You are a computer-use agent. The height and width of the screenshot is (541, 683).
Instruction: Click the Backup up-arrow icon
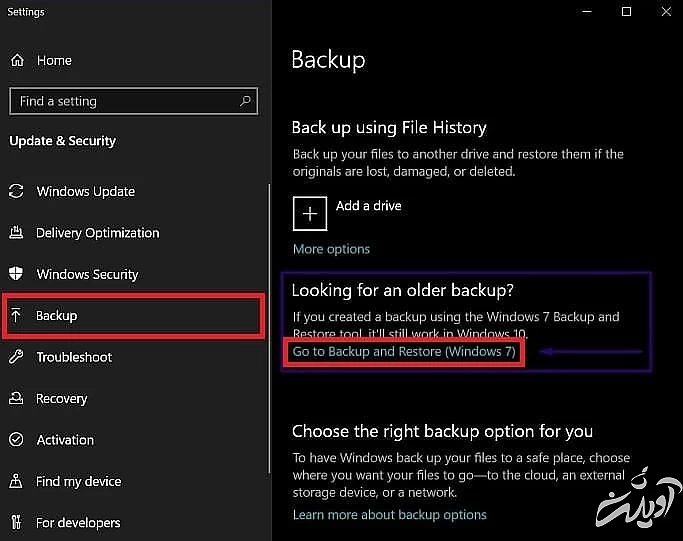coord(16,315)
